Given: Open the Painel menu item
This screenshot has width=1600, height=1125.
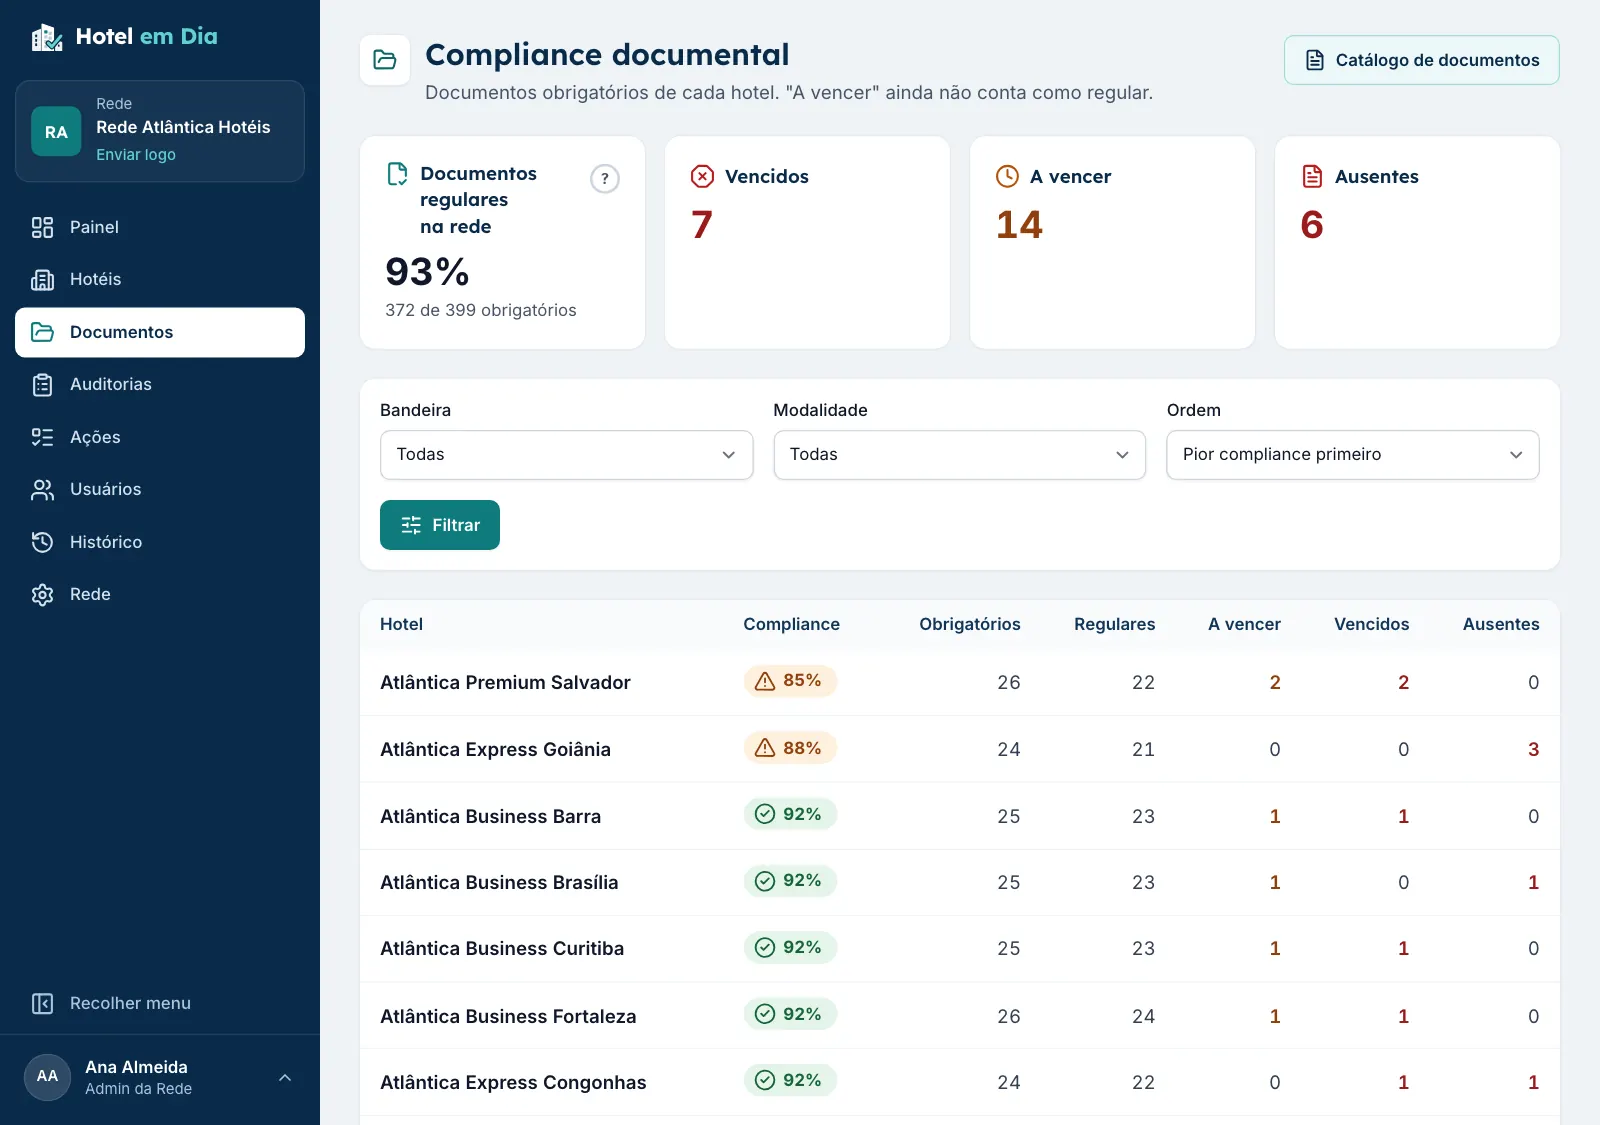Looking at the screenshot, I should (x=160, y=227).
